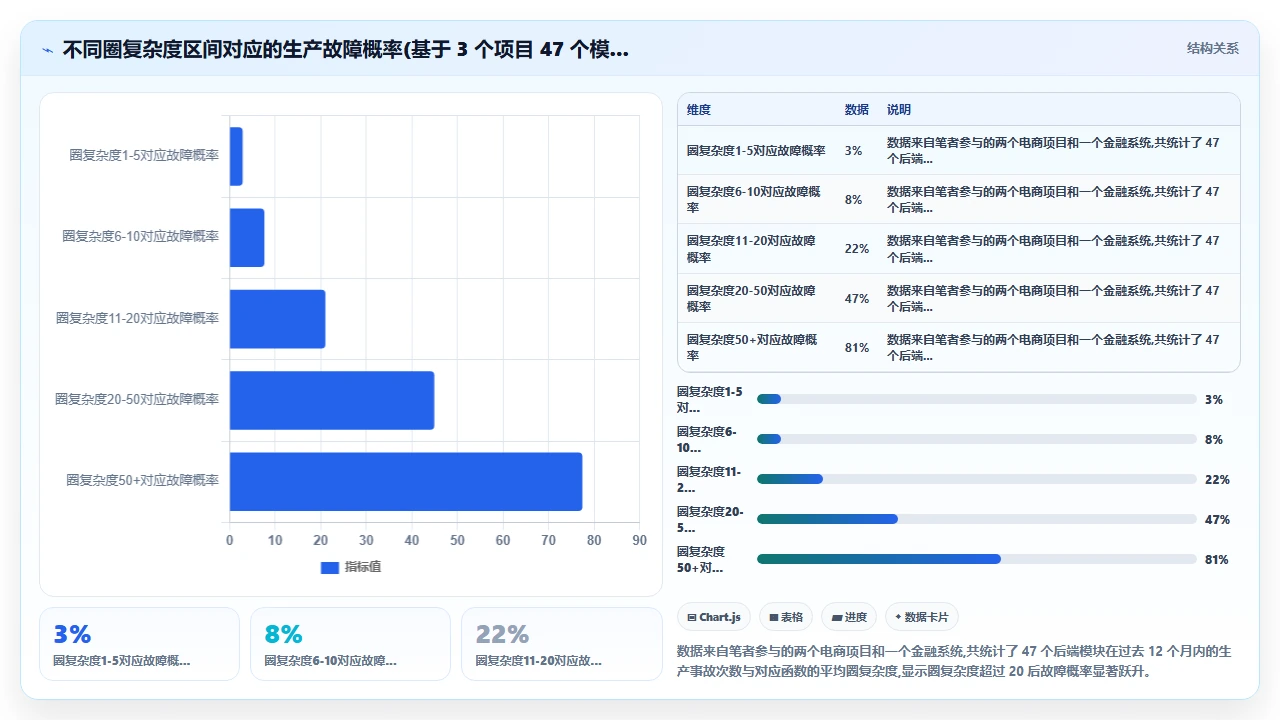The height and width of the screenshot is (720, 1280).
Task: Click the 圈复杂度6-10 chart bar
Action: [x=247, y=237]
